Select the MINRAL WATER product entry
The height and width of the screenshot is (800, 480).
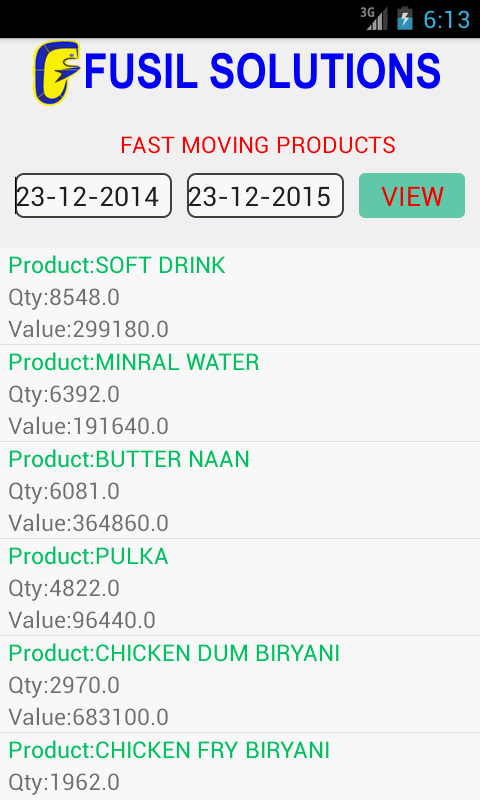tap(240, 393)
